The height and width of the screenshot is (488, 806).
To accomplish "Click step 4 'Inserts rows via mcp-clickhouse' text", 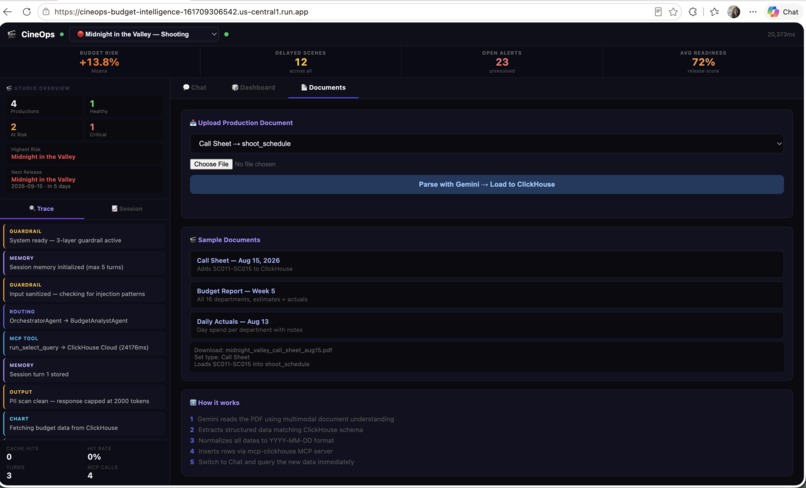I will (265, 451).
